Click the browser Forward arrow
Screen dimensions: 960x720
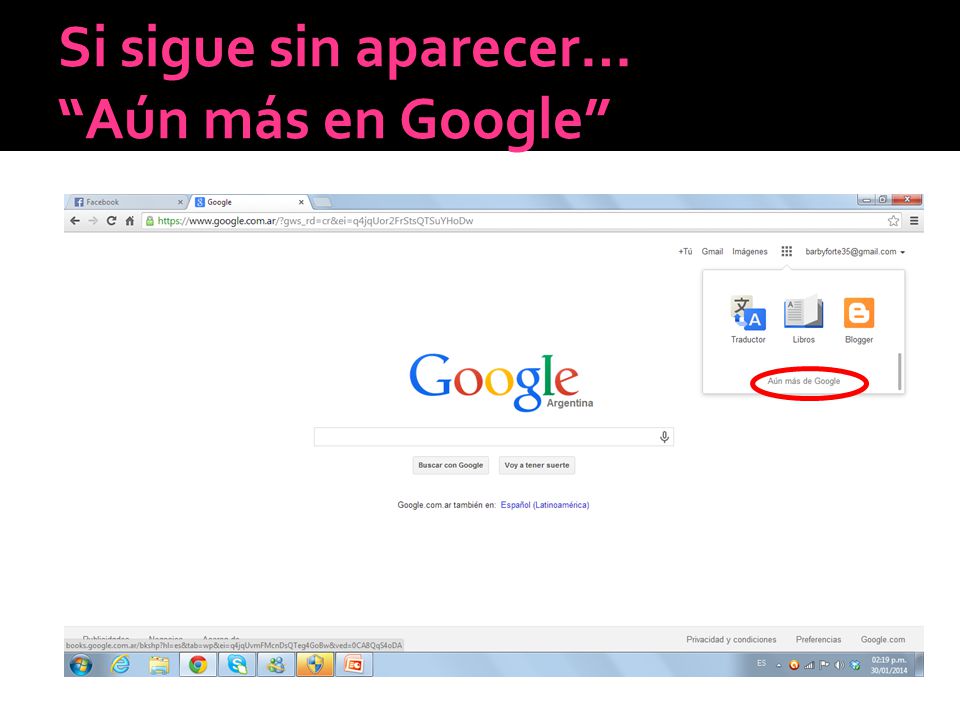tap(93, 221)
